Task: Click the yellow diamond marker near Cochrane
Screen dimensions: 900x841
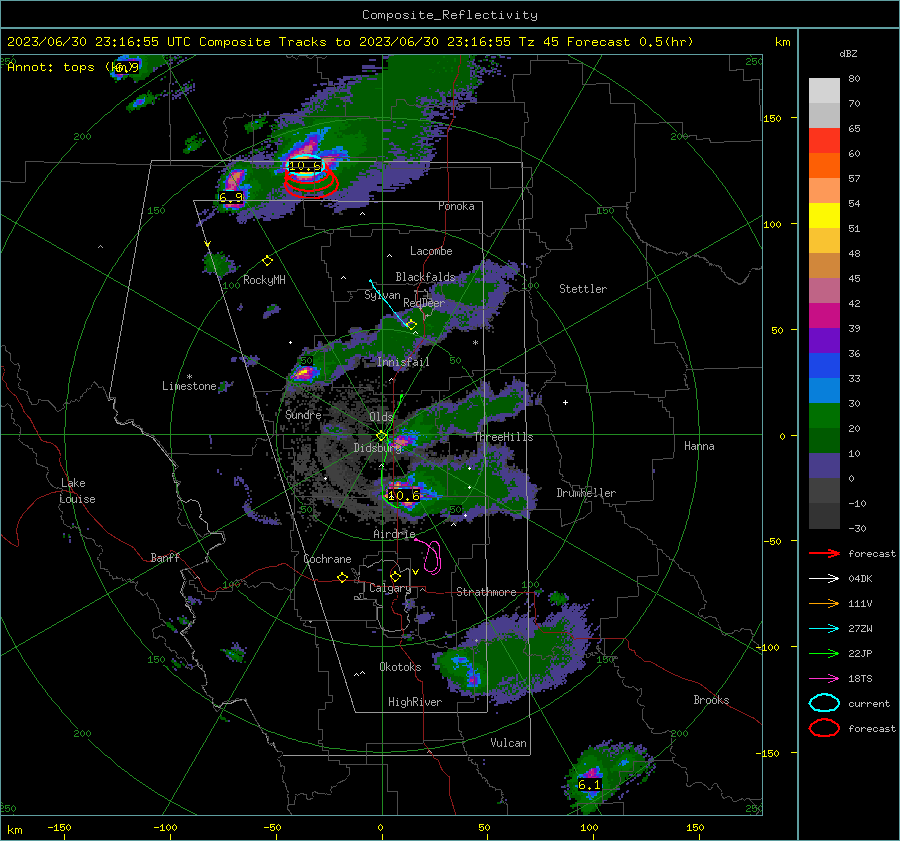Action: click(x=342, y=578)
